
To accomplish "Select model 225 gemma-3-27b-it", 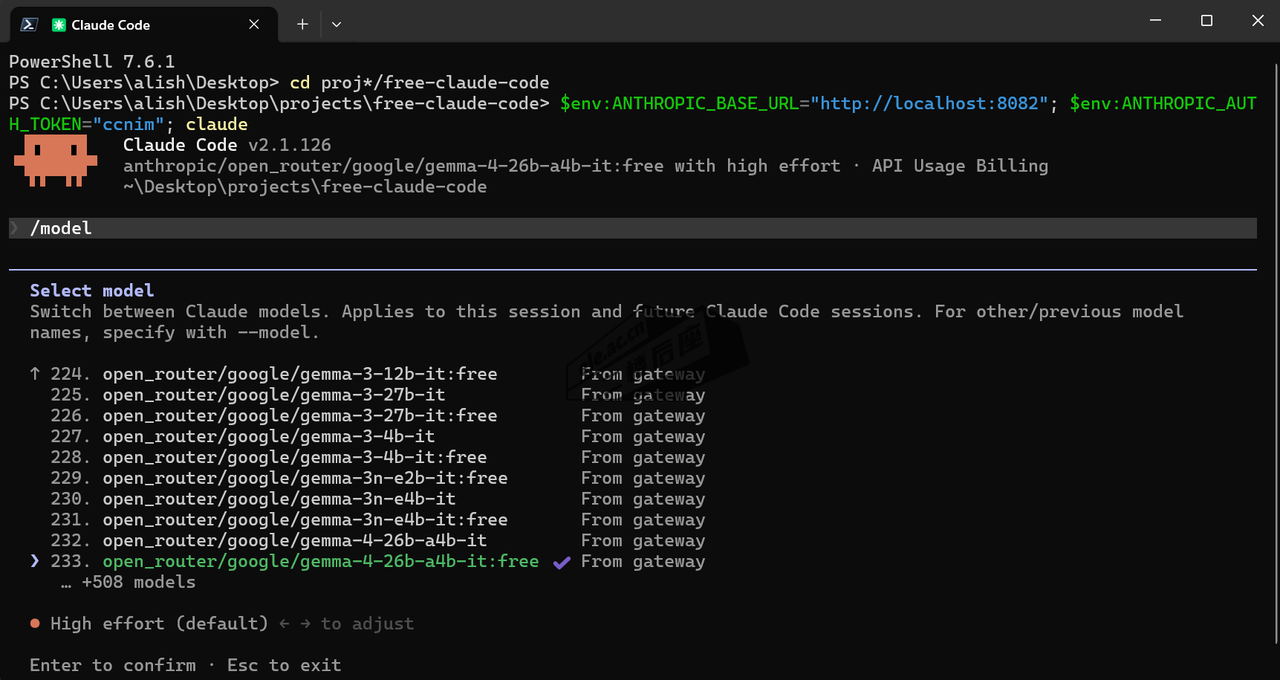I will pos(274,395).
